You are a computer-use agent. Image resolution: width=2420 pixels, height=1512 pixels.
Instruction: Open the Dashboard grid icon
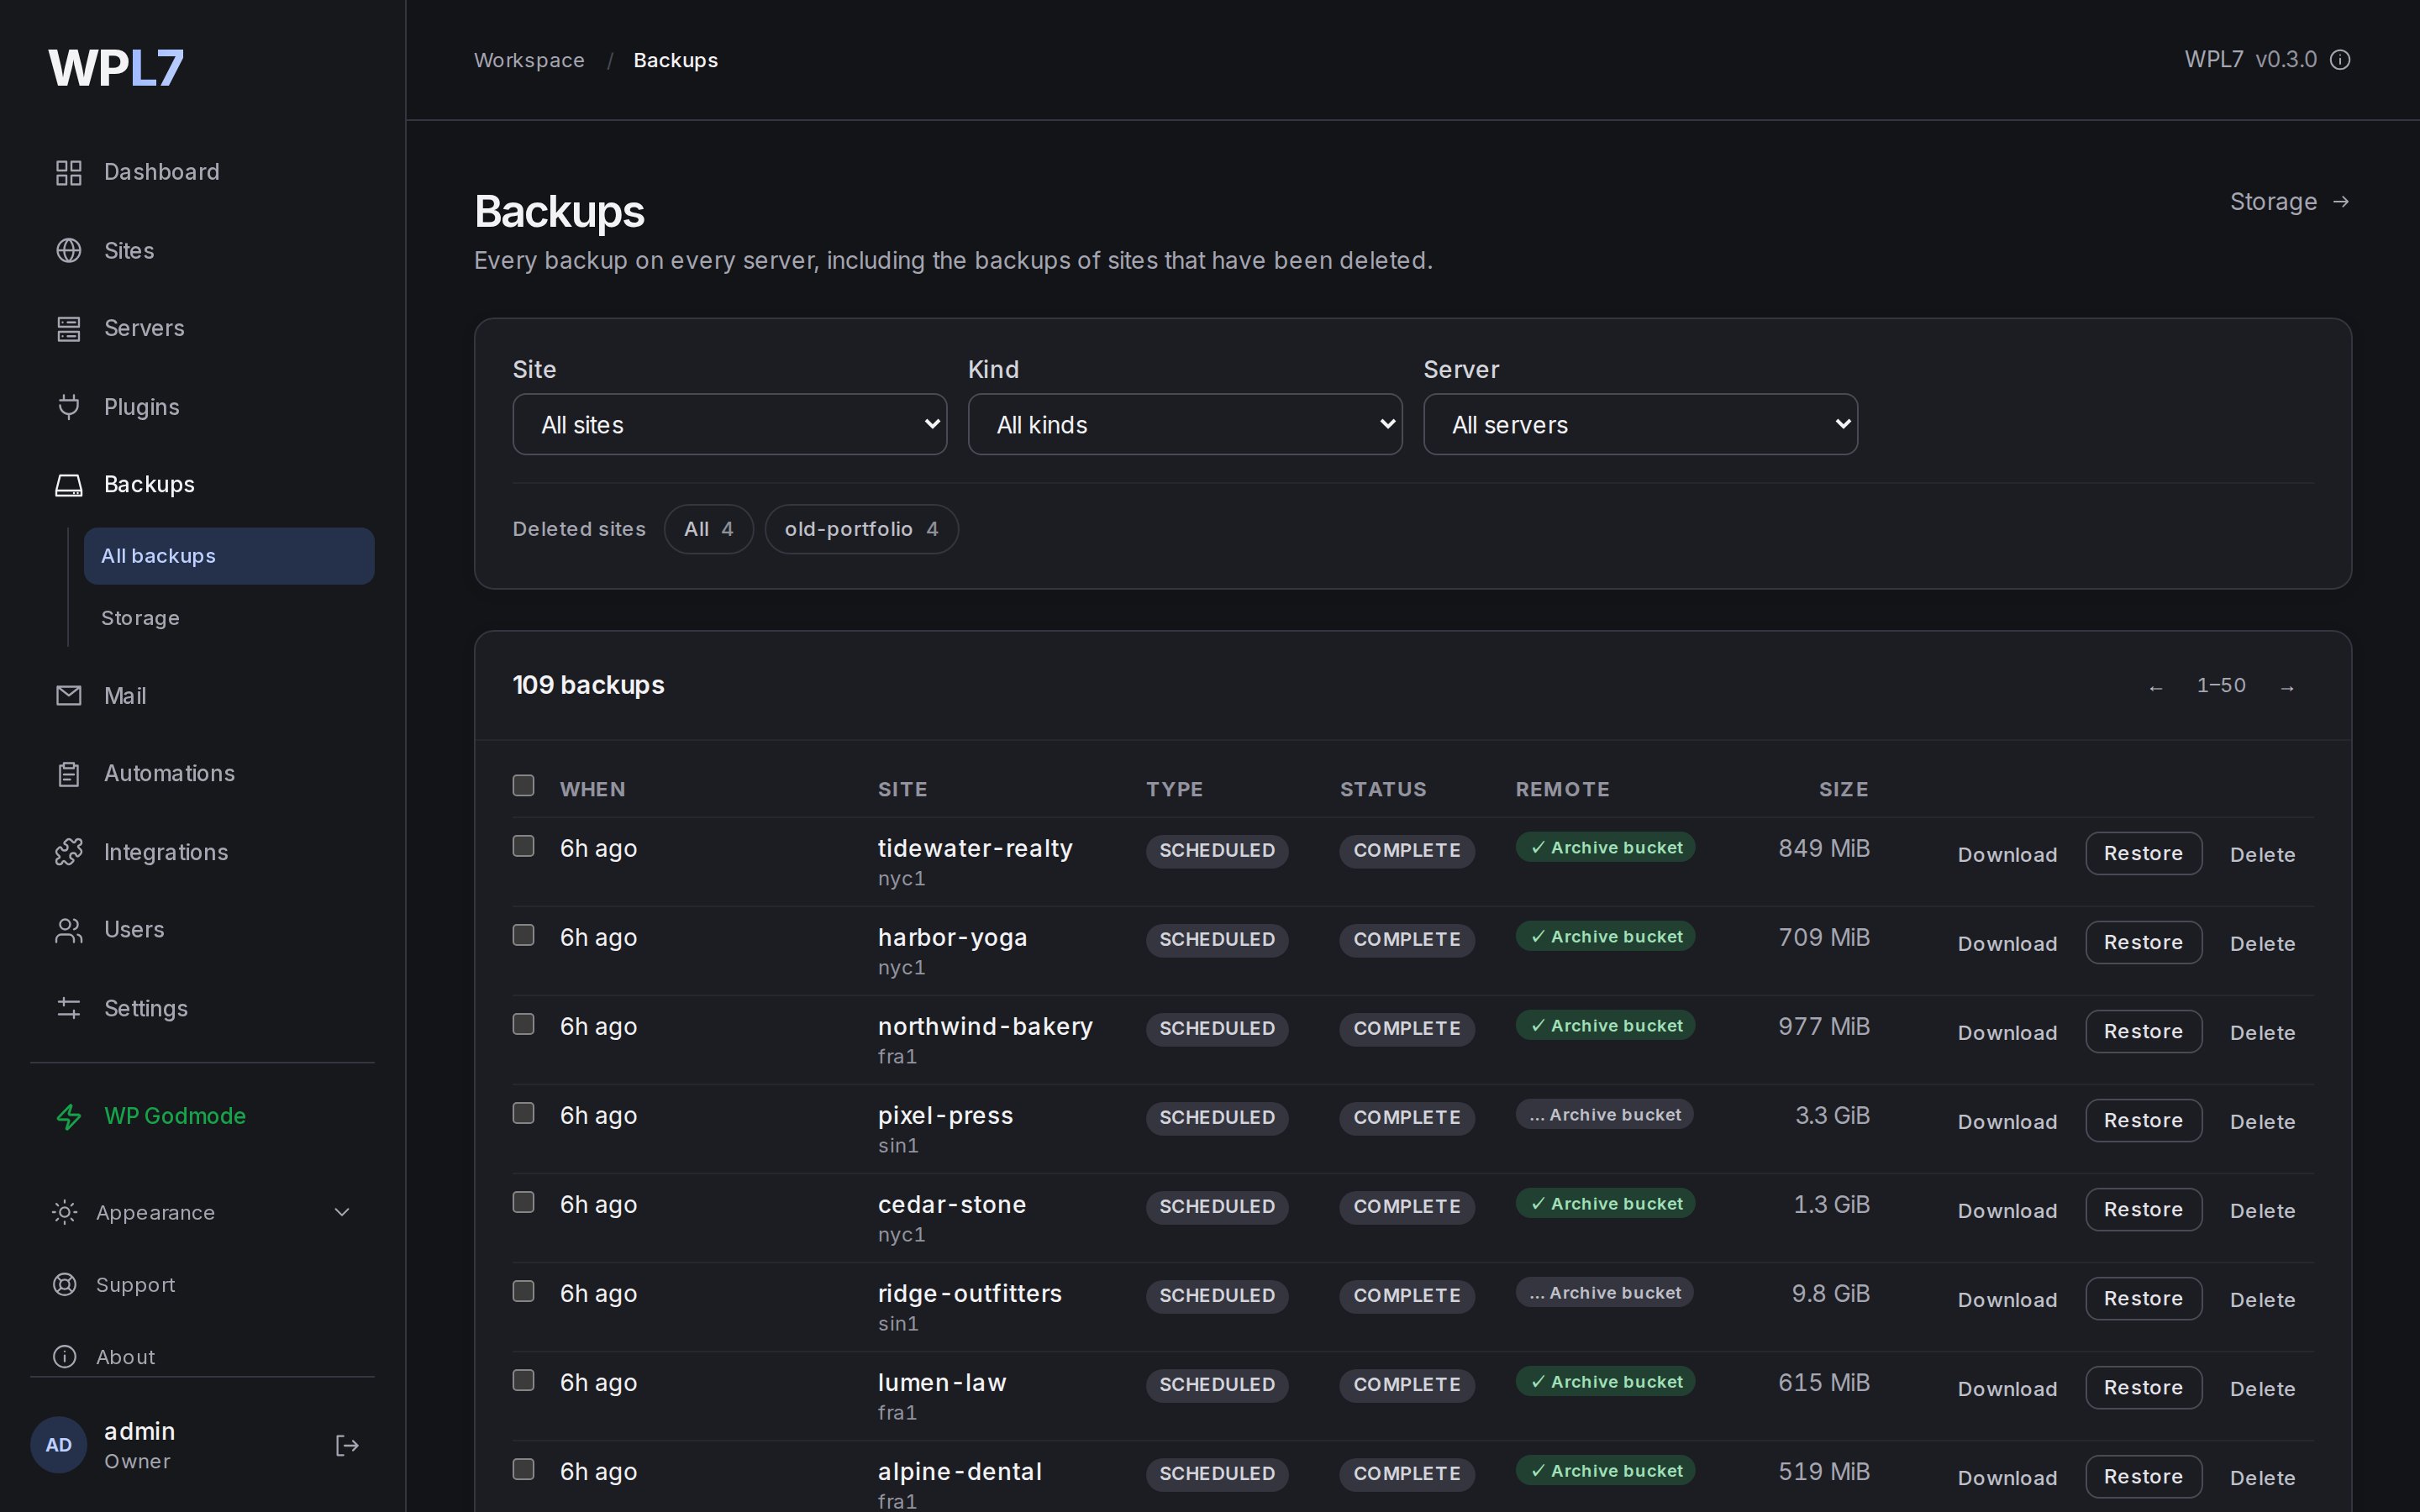[68, 172]
